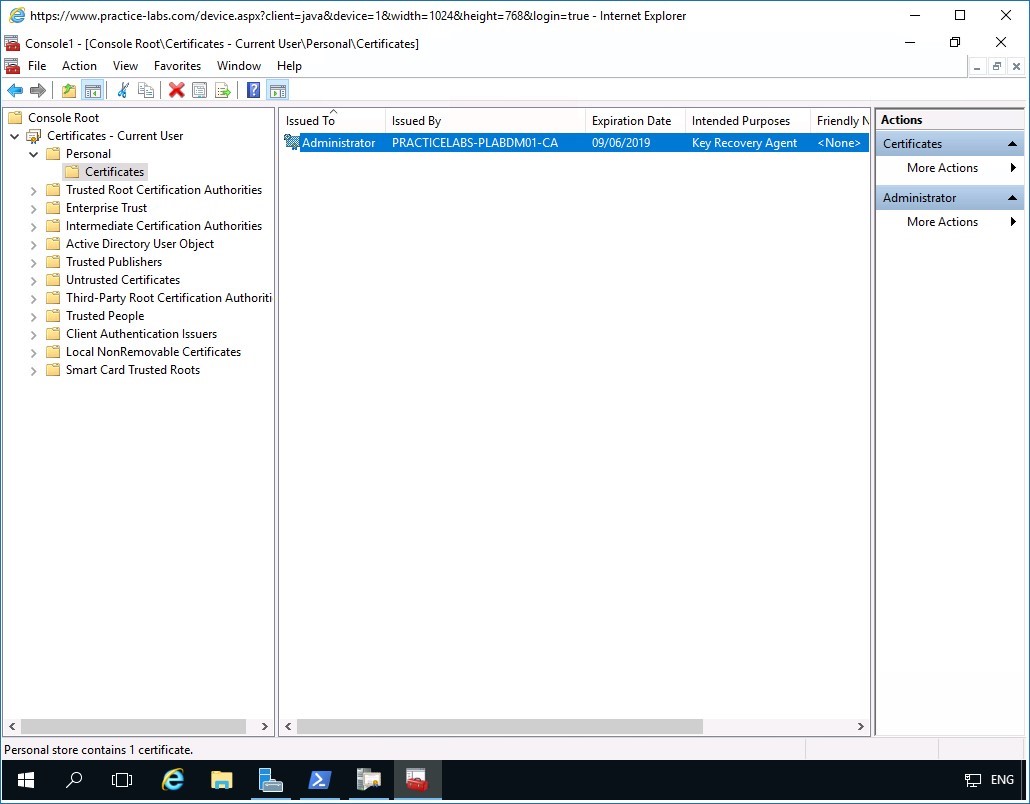
Task: Toggle the console tree pane icon
Action: [93, 90]
